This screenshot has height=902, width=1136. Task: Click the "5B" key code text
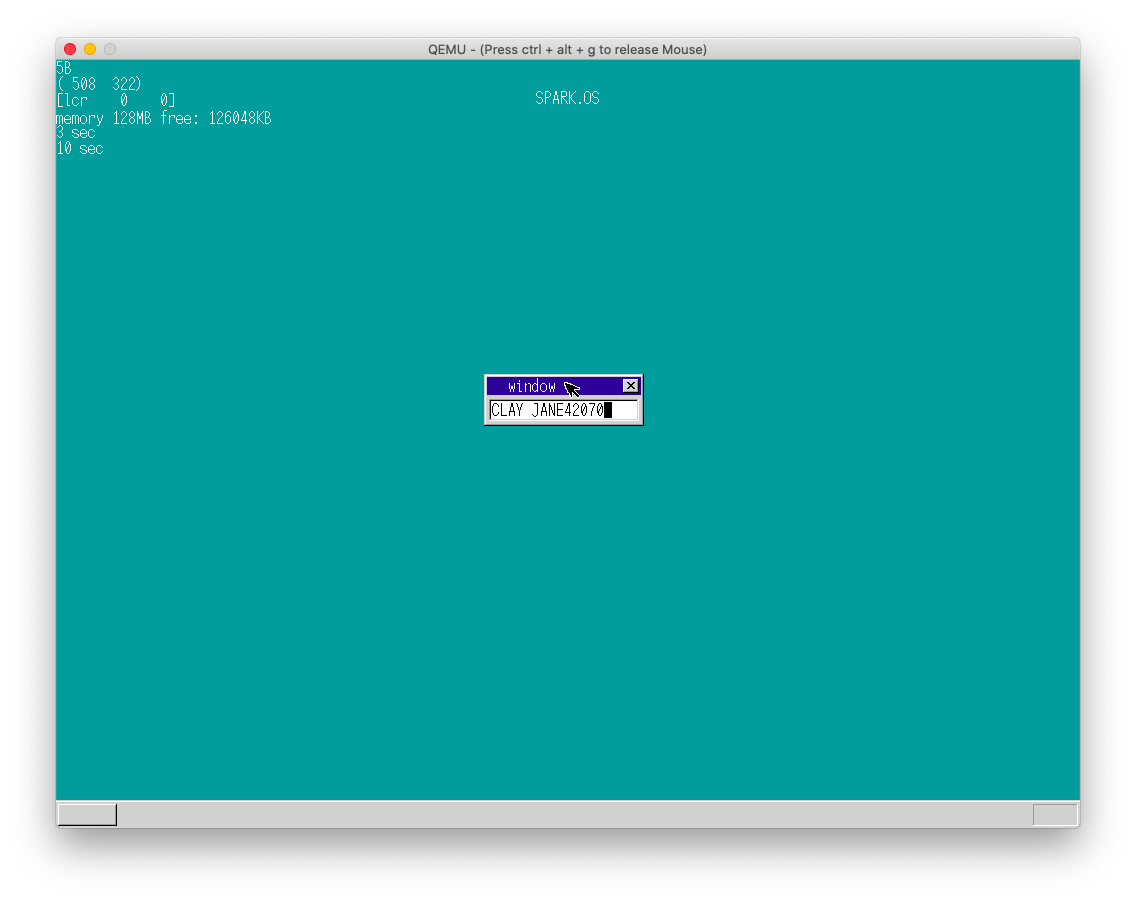[64, 68]
